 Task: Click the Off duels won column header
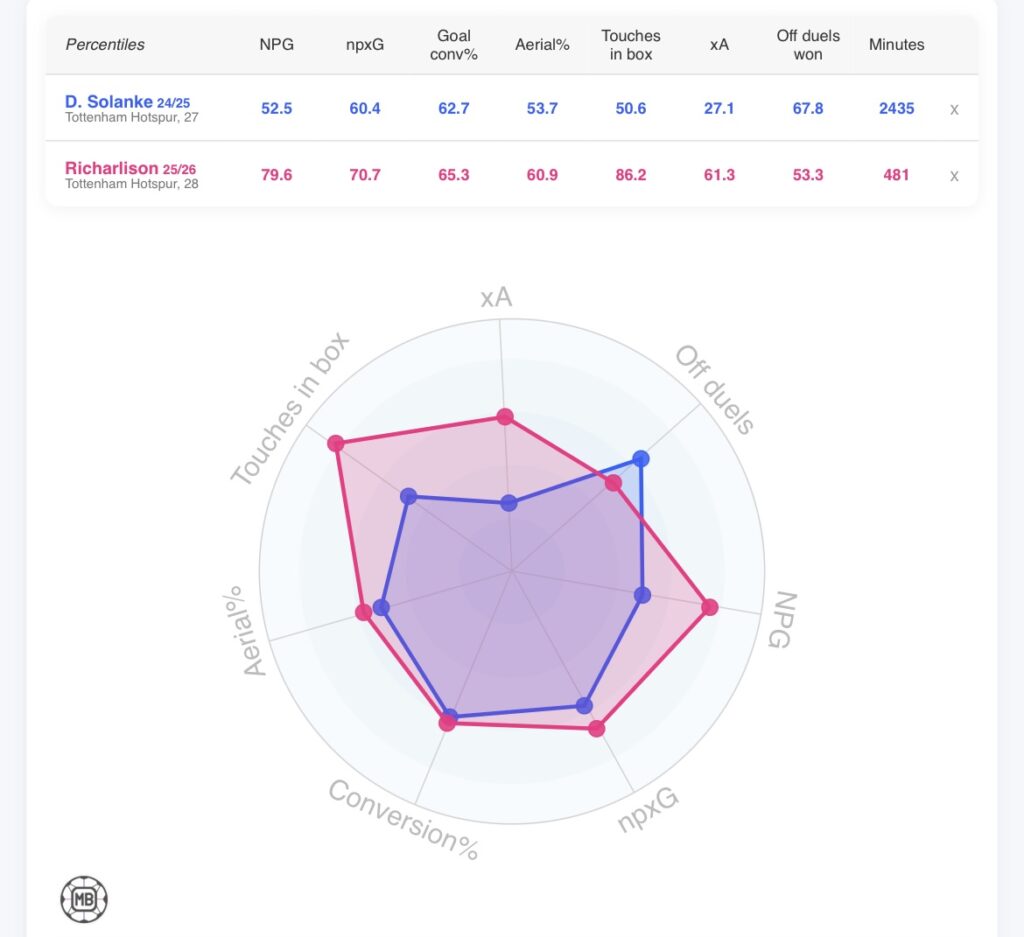point(808,45)
